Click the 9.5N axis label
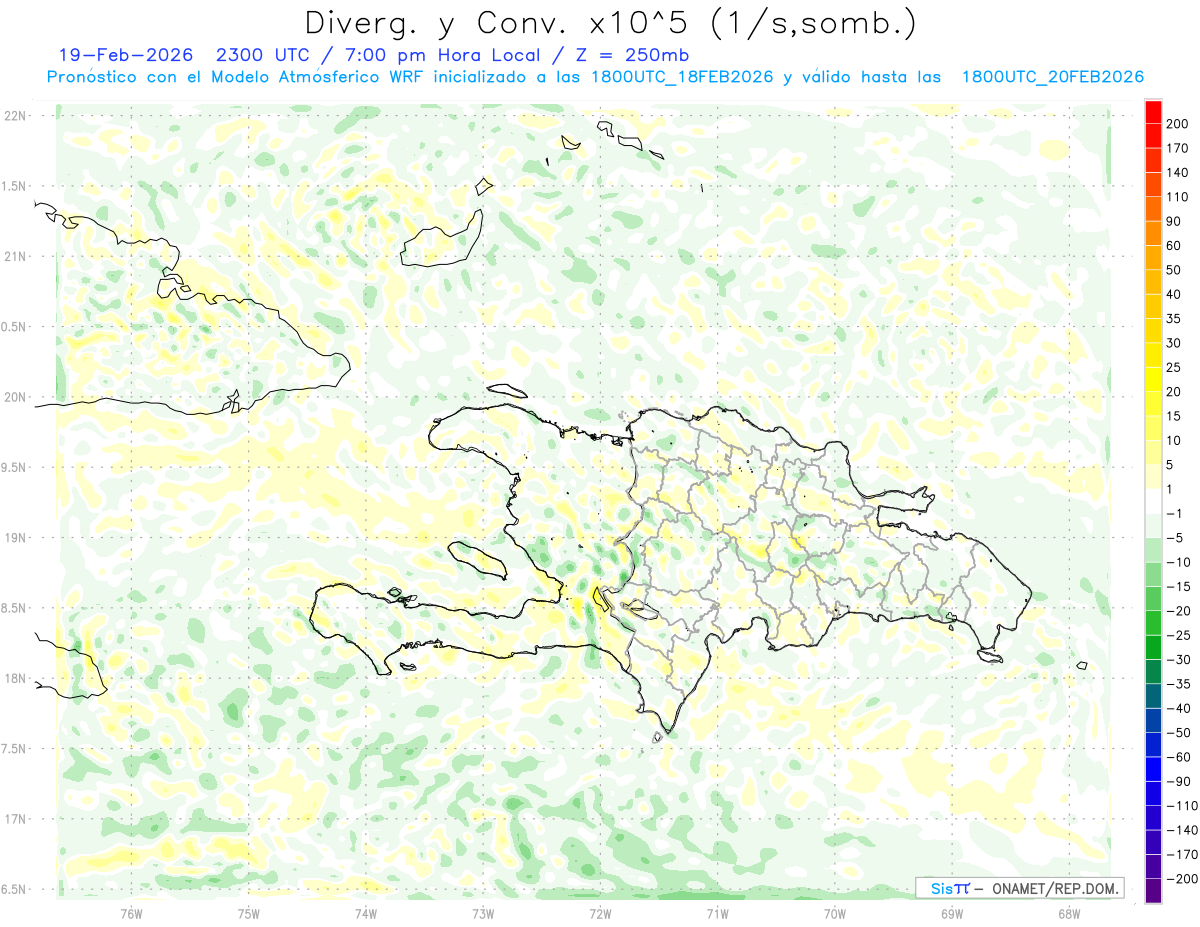Screen dimensions: 1200x927 click(14, 468)
